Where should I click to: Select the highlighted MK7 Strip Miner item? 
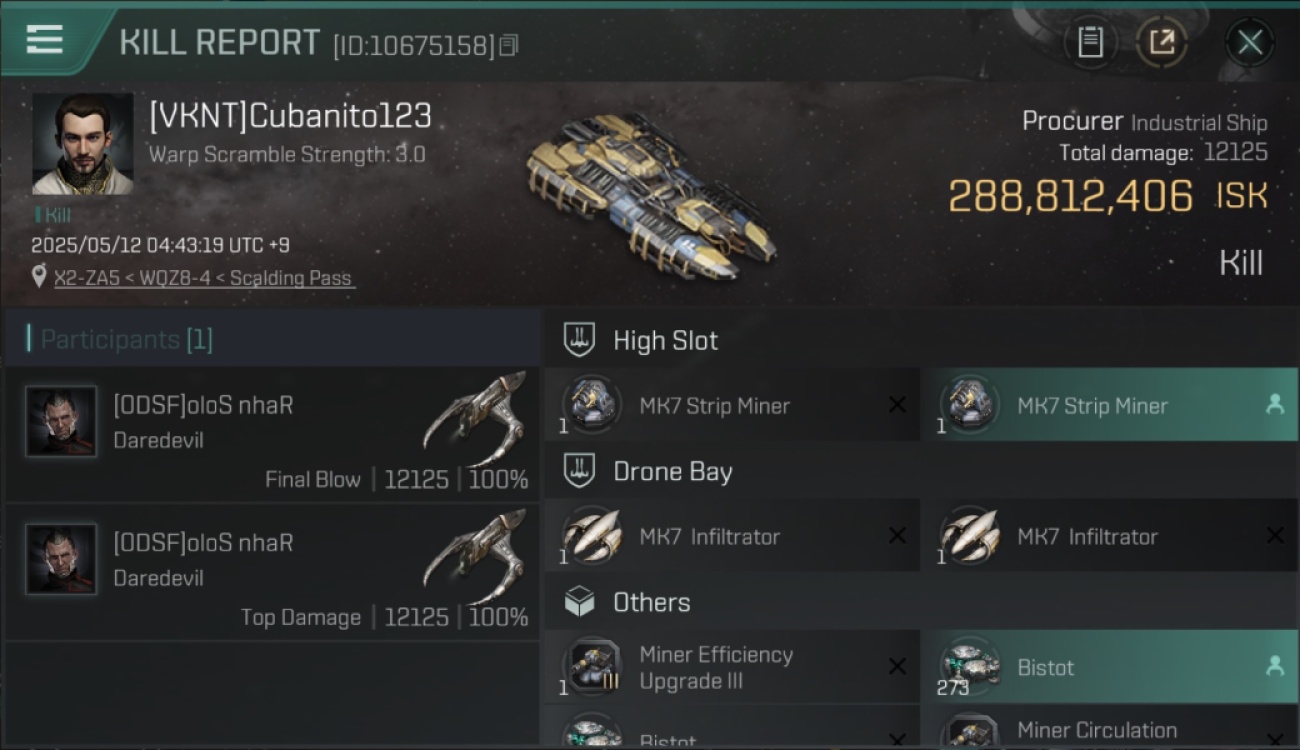(1109, 405)
